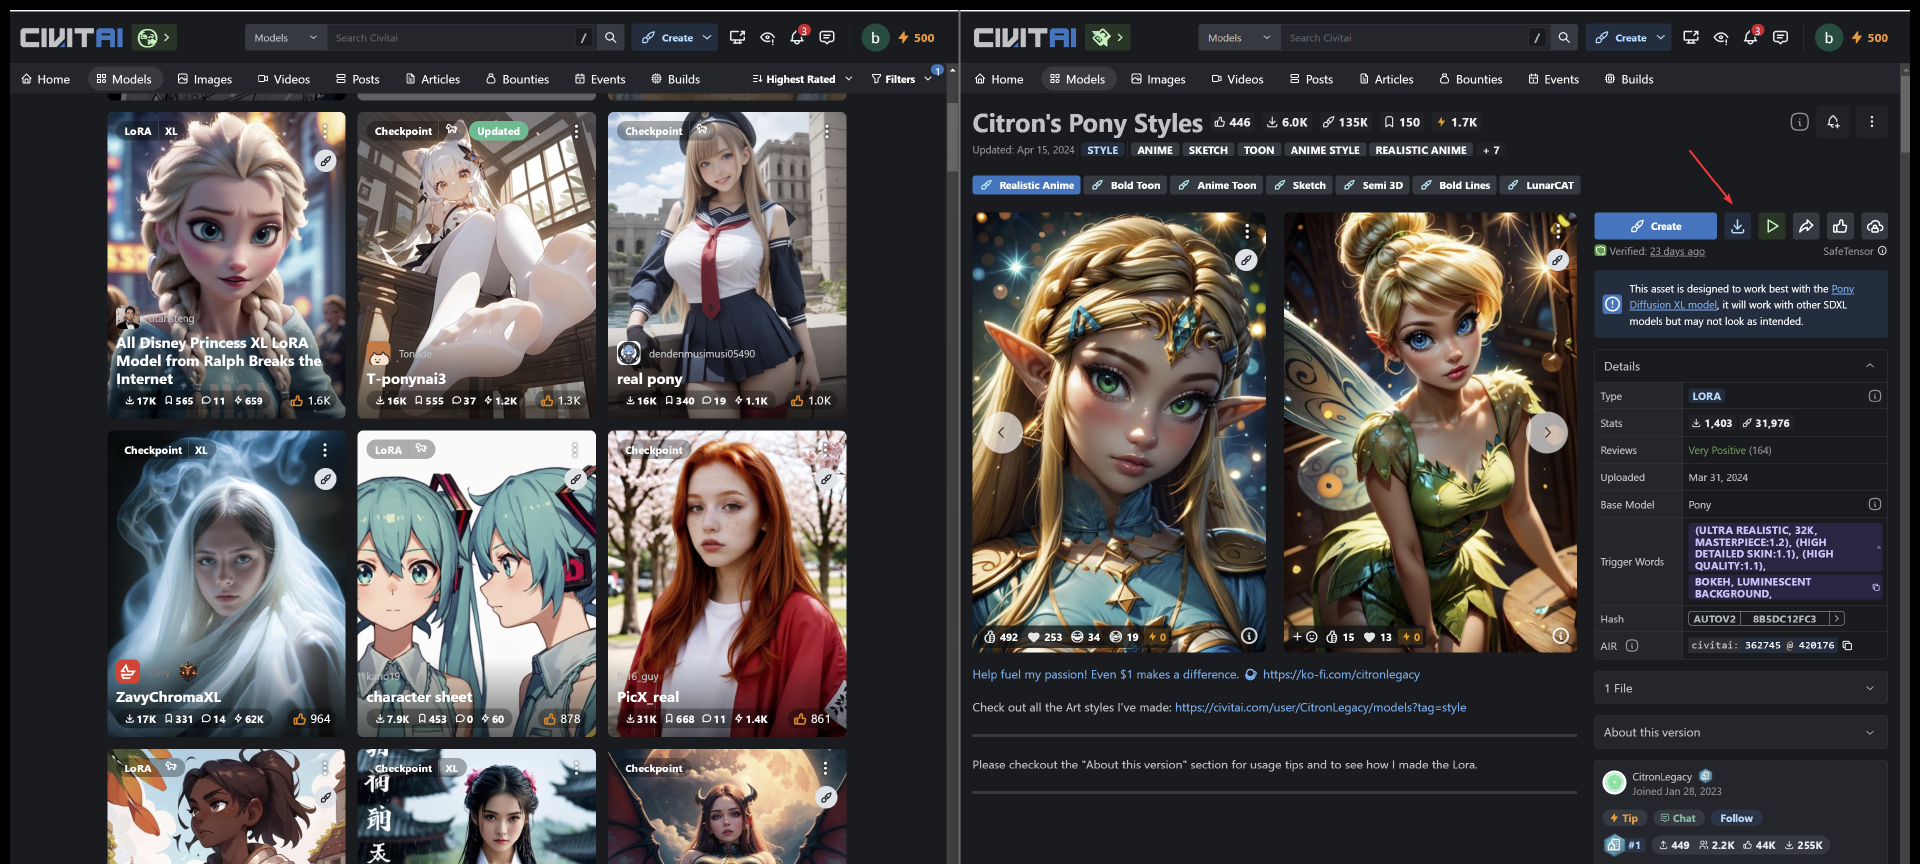The height and width of the screenshot is (864, 1920).
Task: Follow CitronLegacy with the Follow button
Action: click(1736, 818)
